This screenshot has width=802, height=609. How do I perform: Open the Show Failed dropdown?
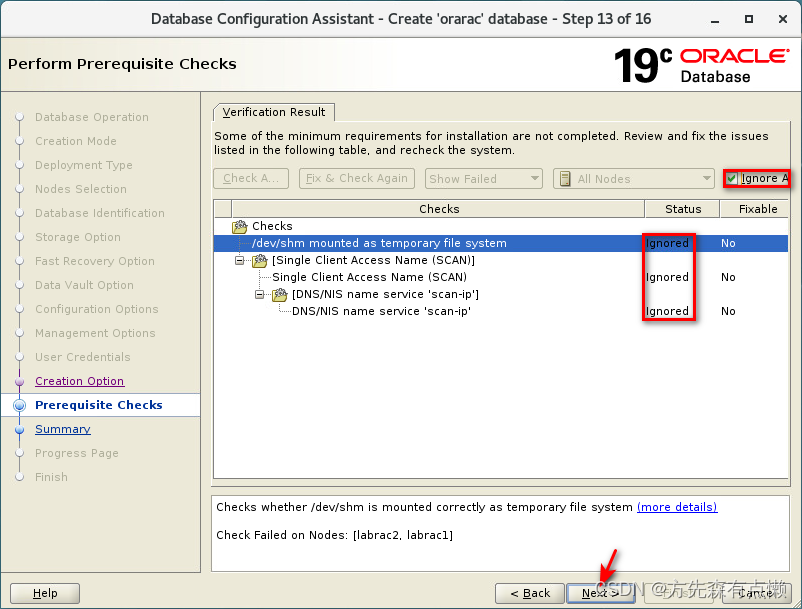coord(483,178)
